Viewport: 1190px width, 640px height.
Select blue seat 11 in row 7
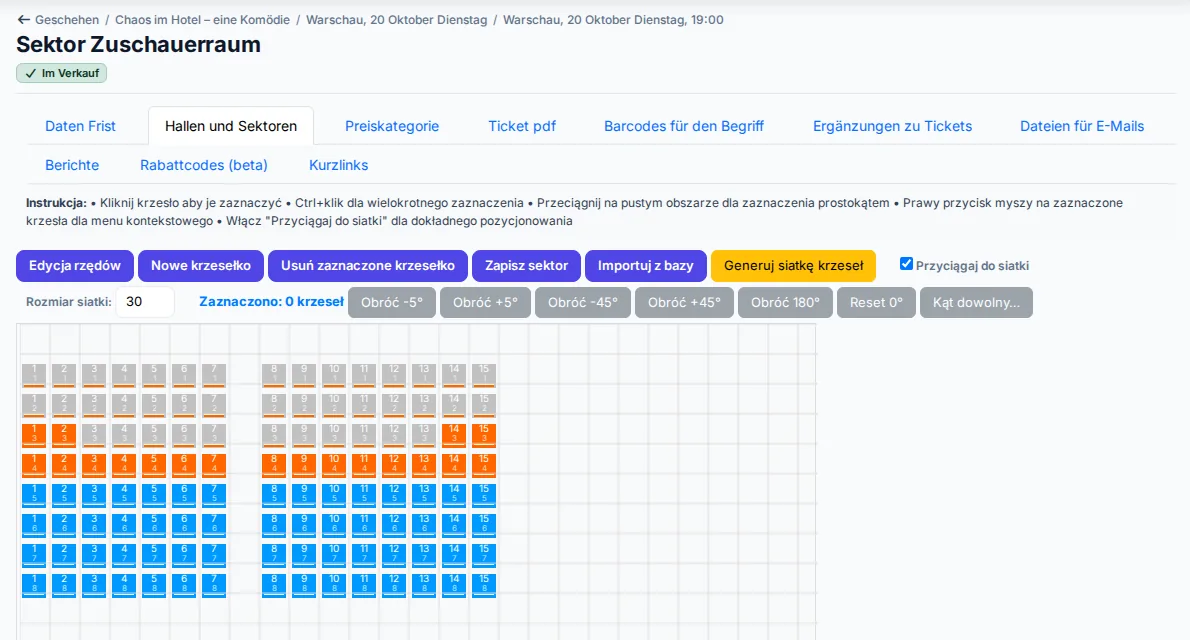point(364,555)
